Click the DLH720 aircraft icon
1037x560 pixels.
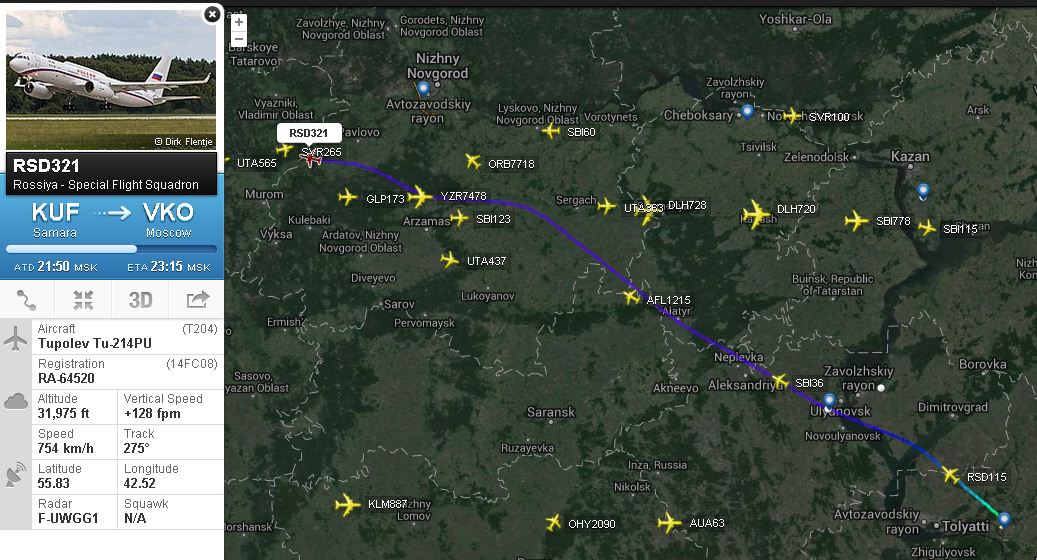[755, 214]
